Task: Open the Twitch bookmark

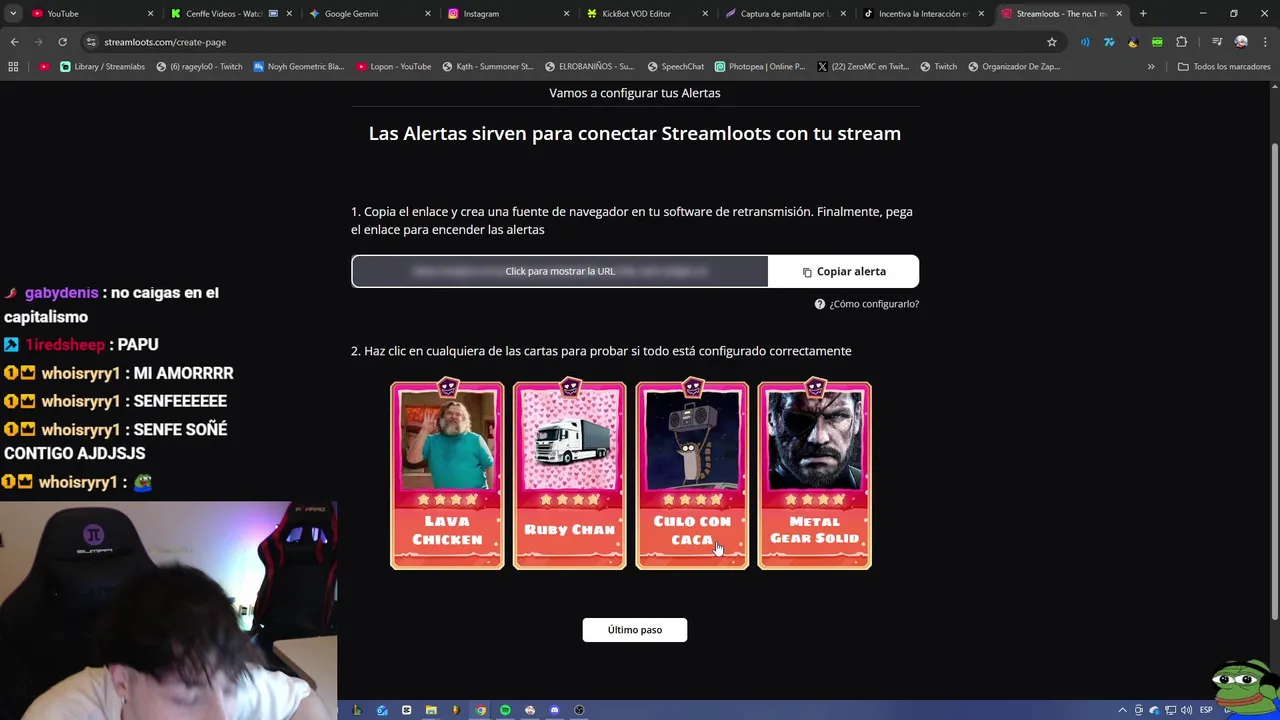Action: (x=937, y=67)
